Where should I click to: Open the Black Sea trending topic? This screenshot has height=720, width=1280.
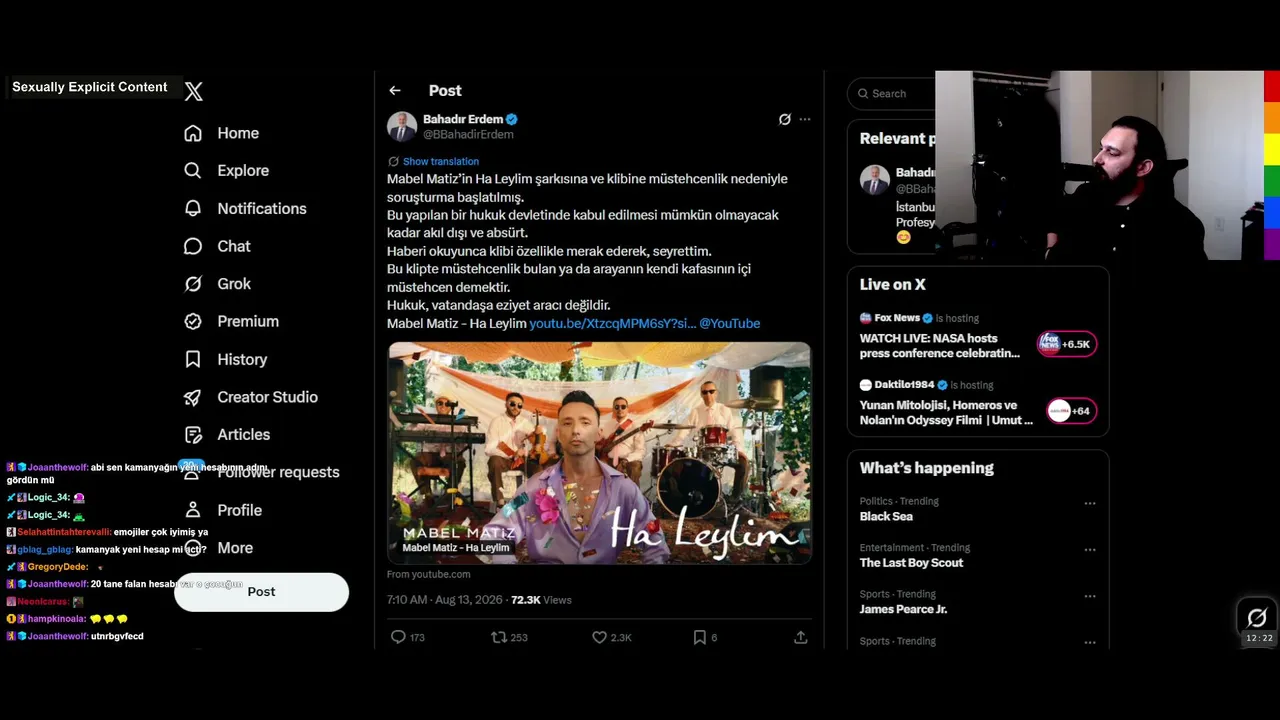pyautogui.click(x=886, y=516)
